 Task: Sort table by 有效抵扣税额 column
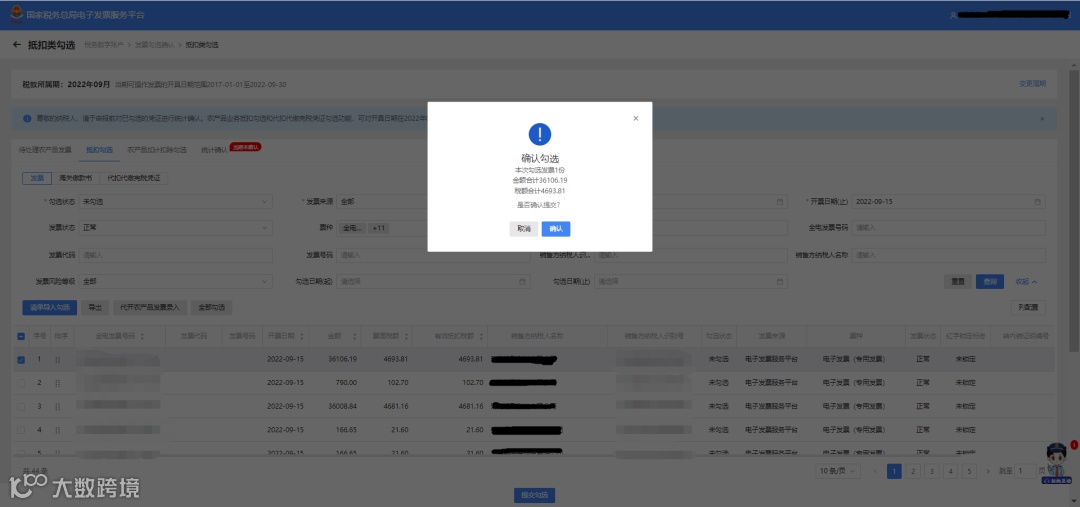coord(479,336)
